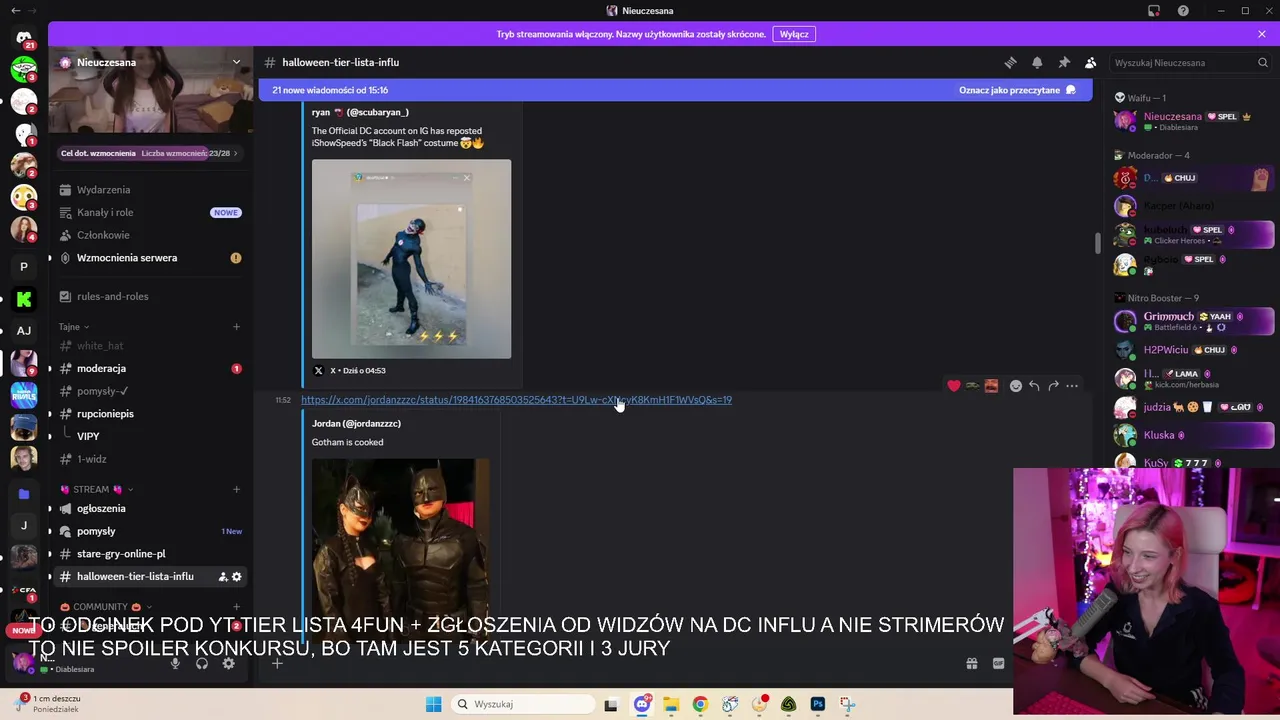
Task: Open the 1-widz channel
Action: pos(150,459)
